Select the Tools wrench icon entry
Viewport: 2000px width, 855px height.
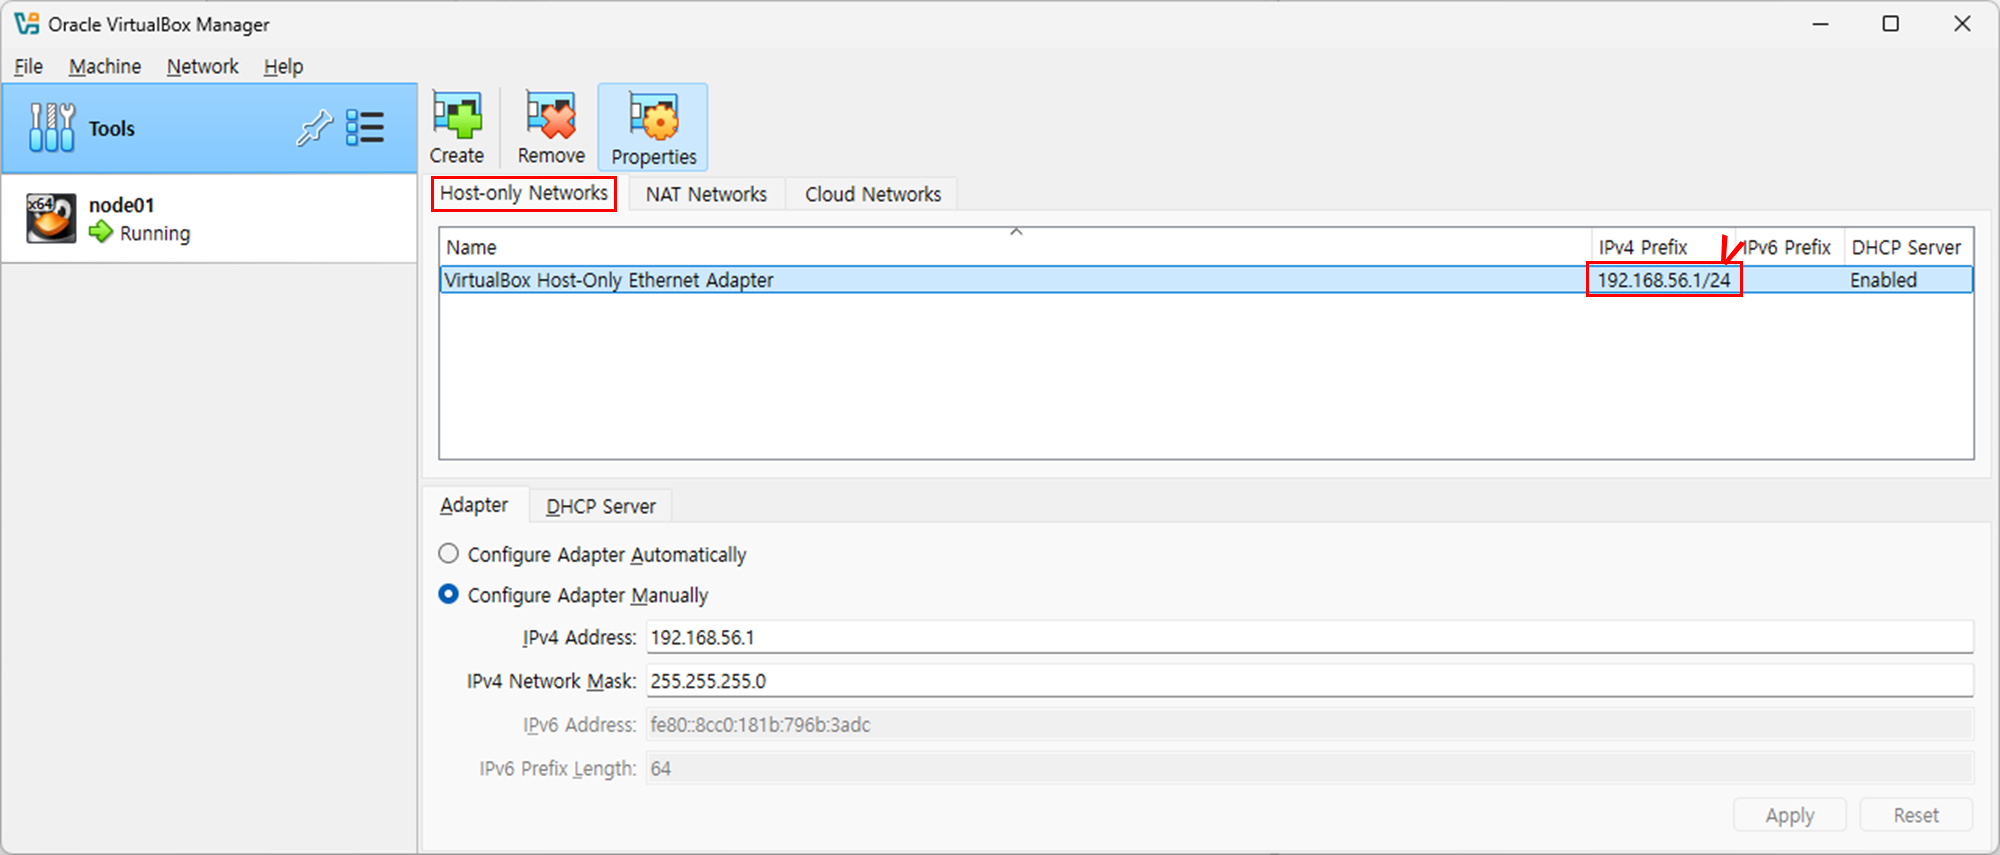(52, 128)
